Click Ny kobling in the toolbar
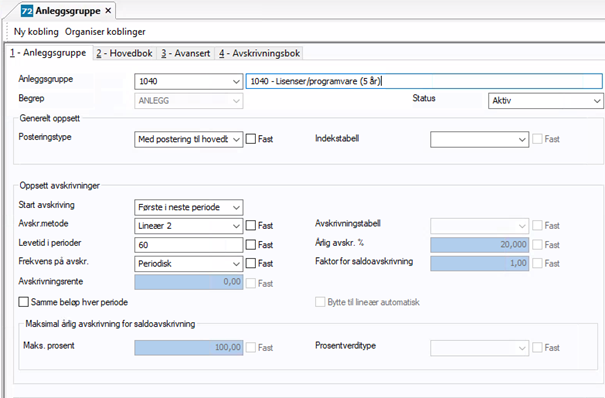This screenshot has width=605, height=398. [x=36, y=32]
